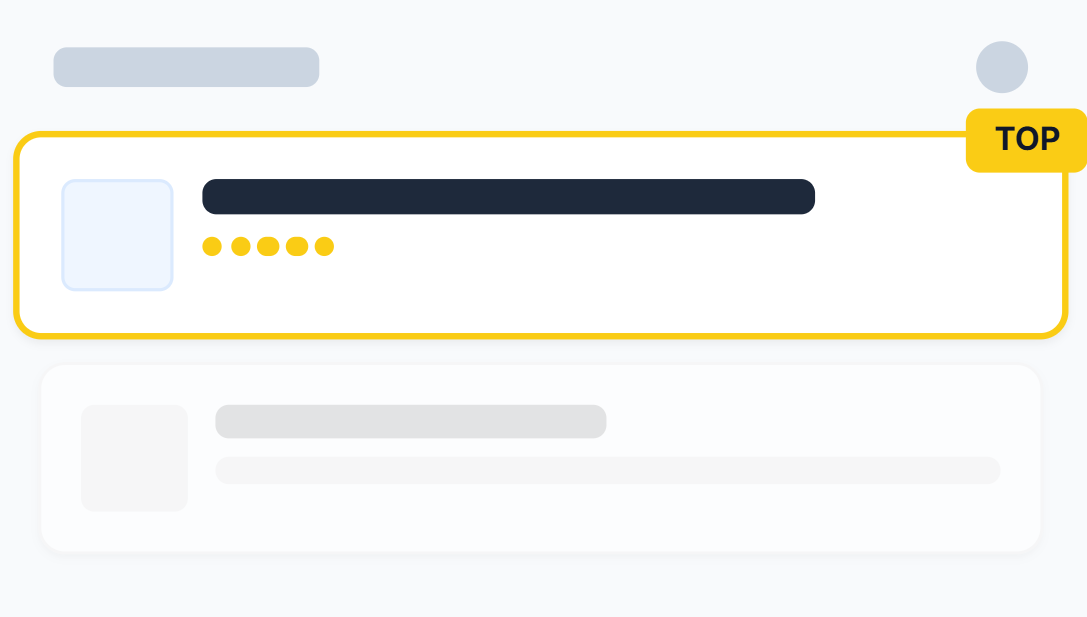Click the gray header title placeholder bar

click(x=186, y=67)
